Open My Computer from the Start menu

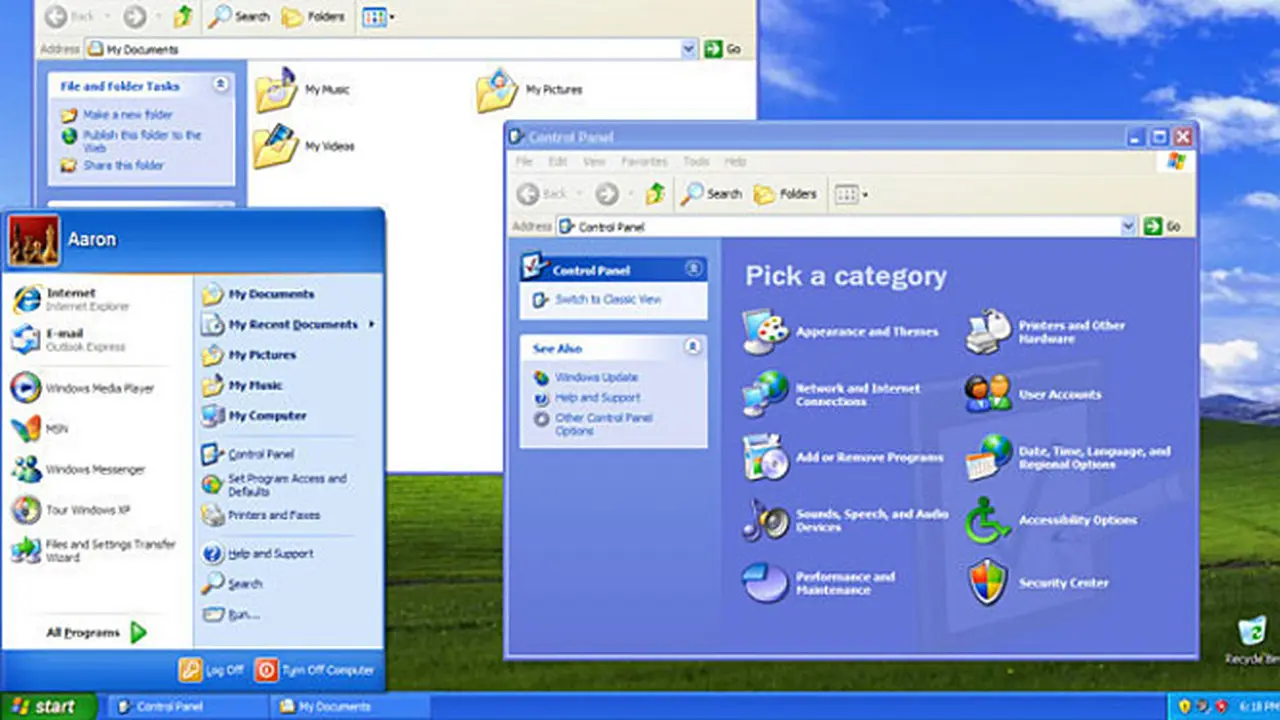[254, 415]
